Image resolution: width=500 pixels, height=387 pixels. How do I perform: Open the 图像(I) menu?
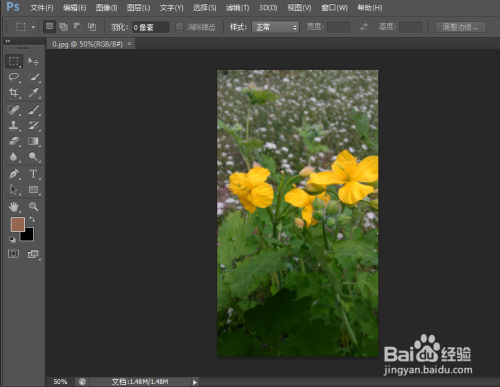click(x=106, y=8)
